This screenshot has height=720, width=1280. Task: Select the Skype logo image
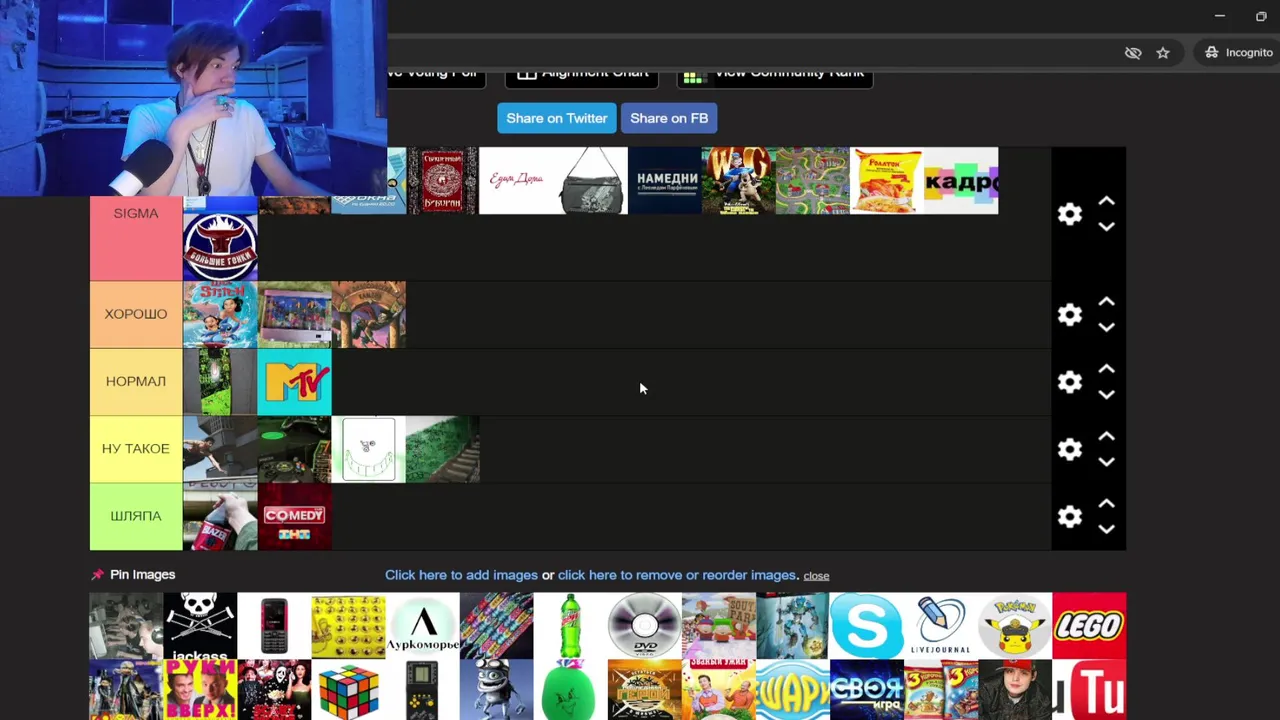point(867,626)
